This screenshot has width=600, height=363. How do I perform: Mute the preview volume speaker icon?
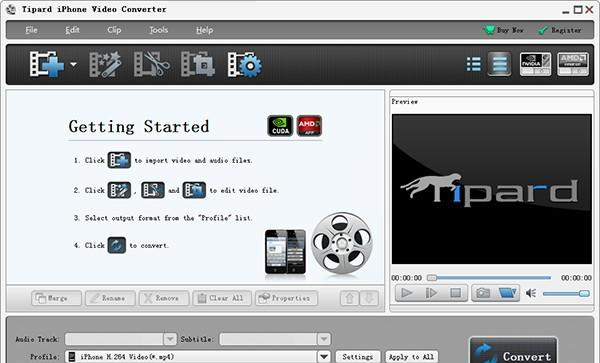pos(531,293)
